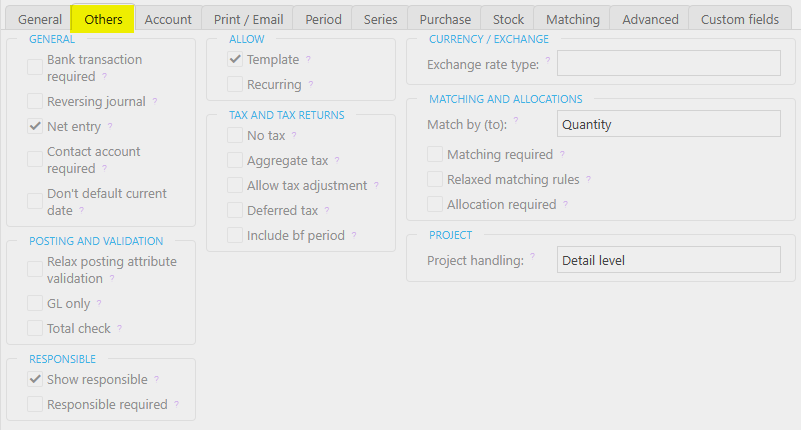Click help icon next to Show responsible

[x=157, y=380]
